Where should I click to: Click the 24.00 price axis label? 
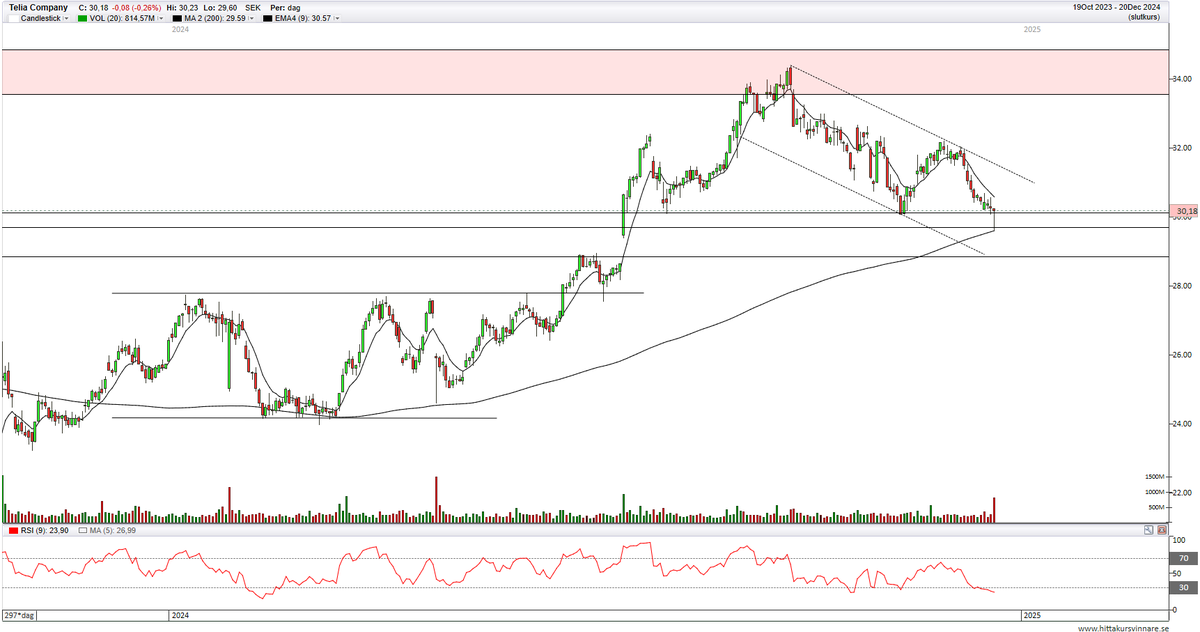coord(1180,424)
